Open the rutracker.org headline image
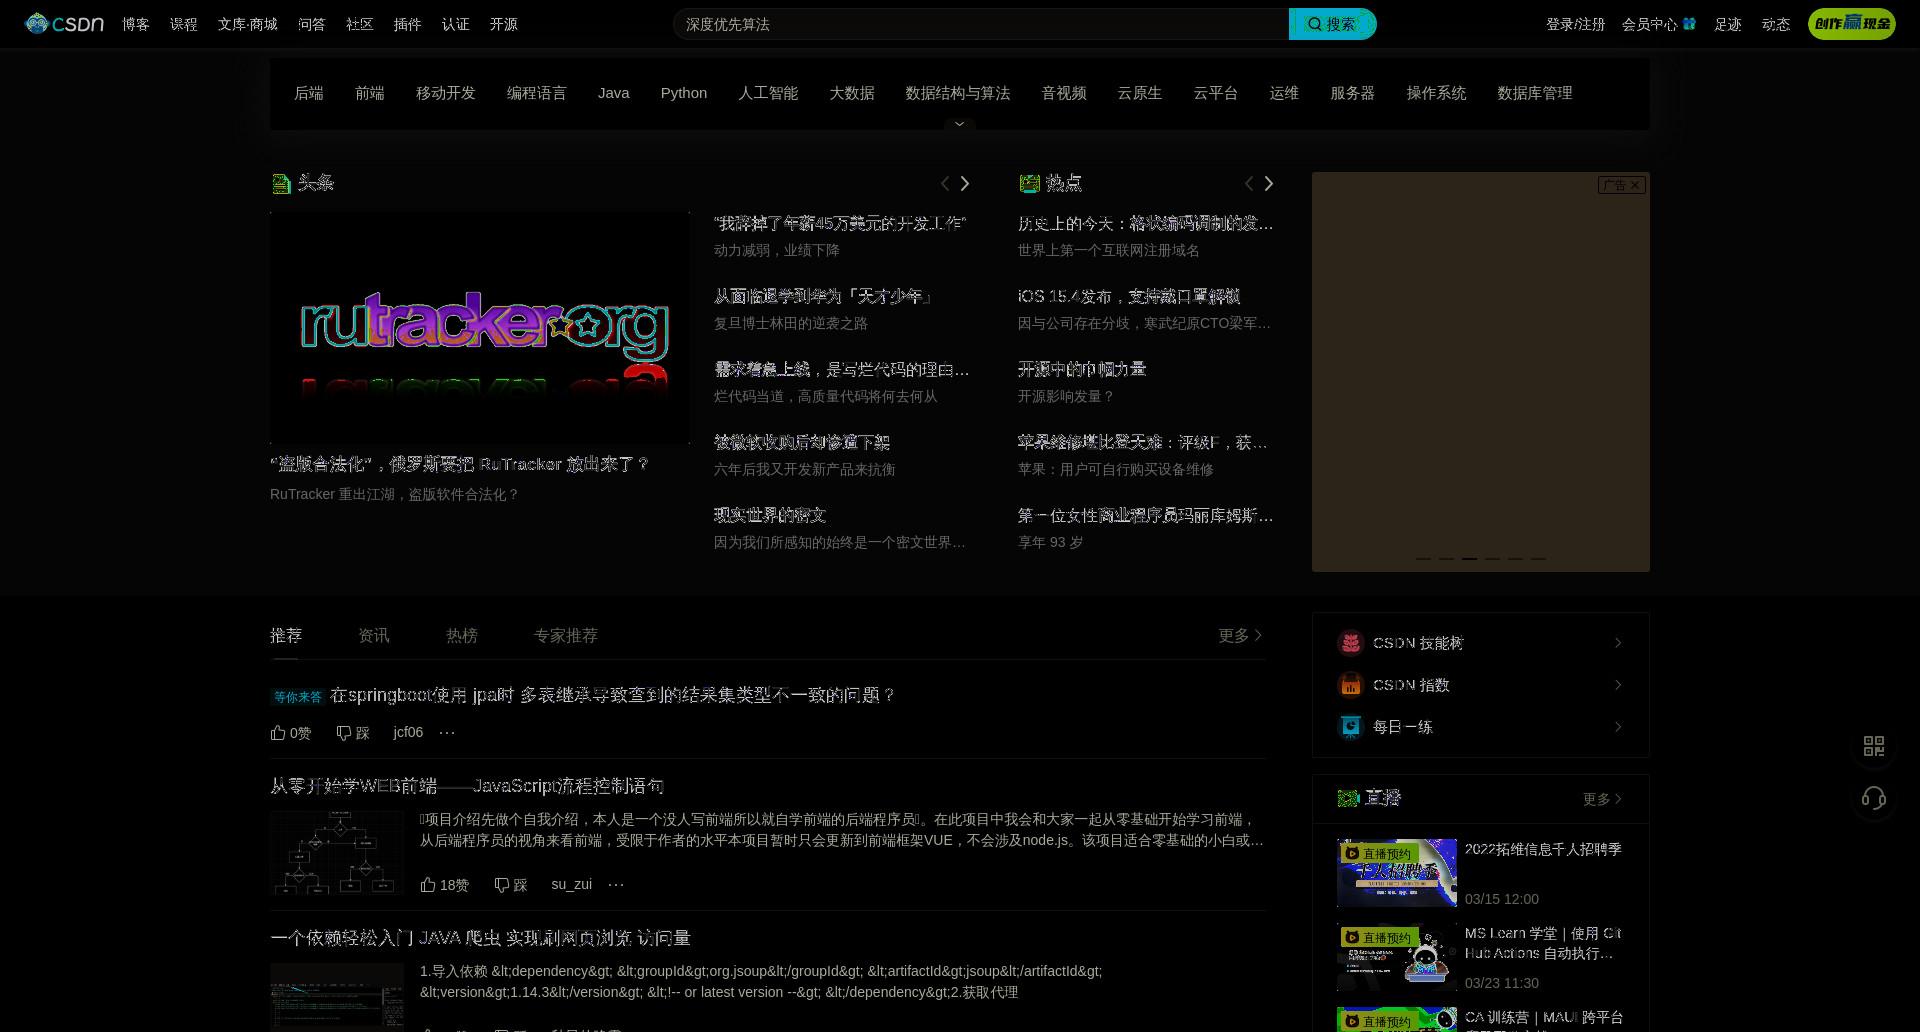The height and width of the screenshot is (1032, 1920). (x=480, y=327)
